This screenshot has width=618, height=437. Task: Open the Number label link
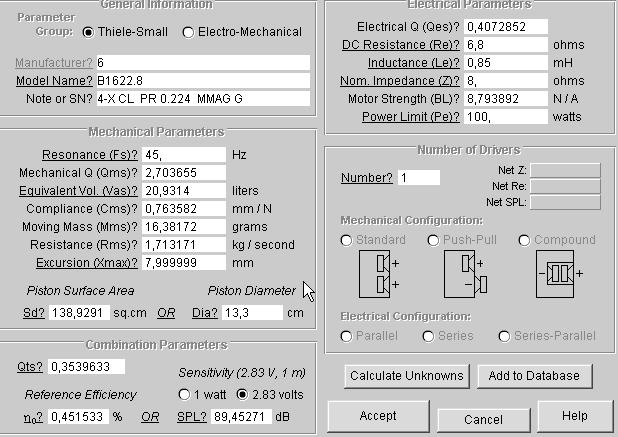pos(367,178)
